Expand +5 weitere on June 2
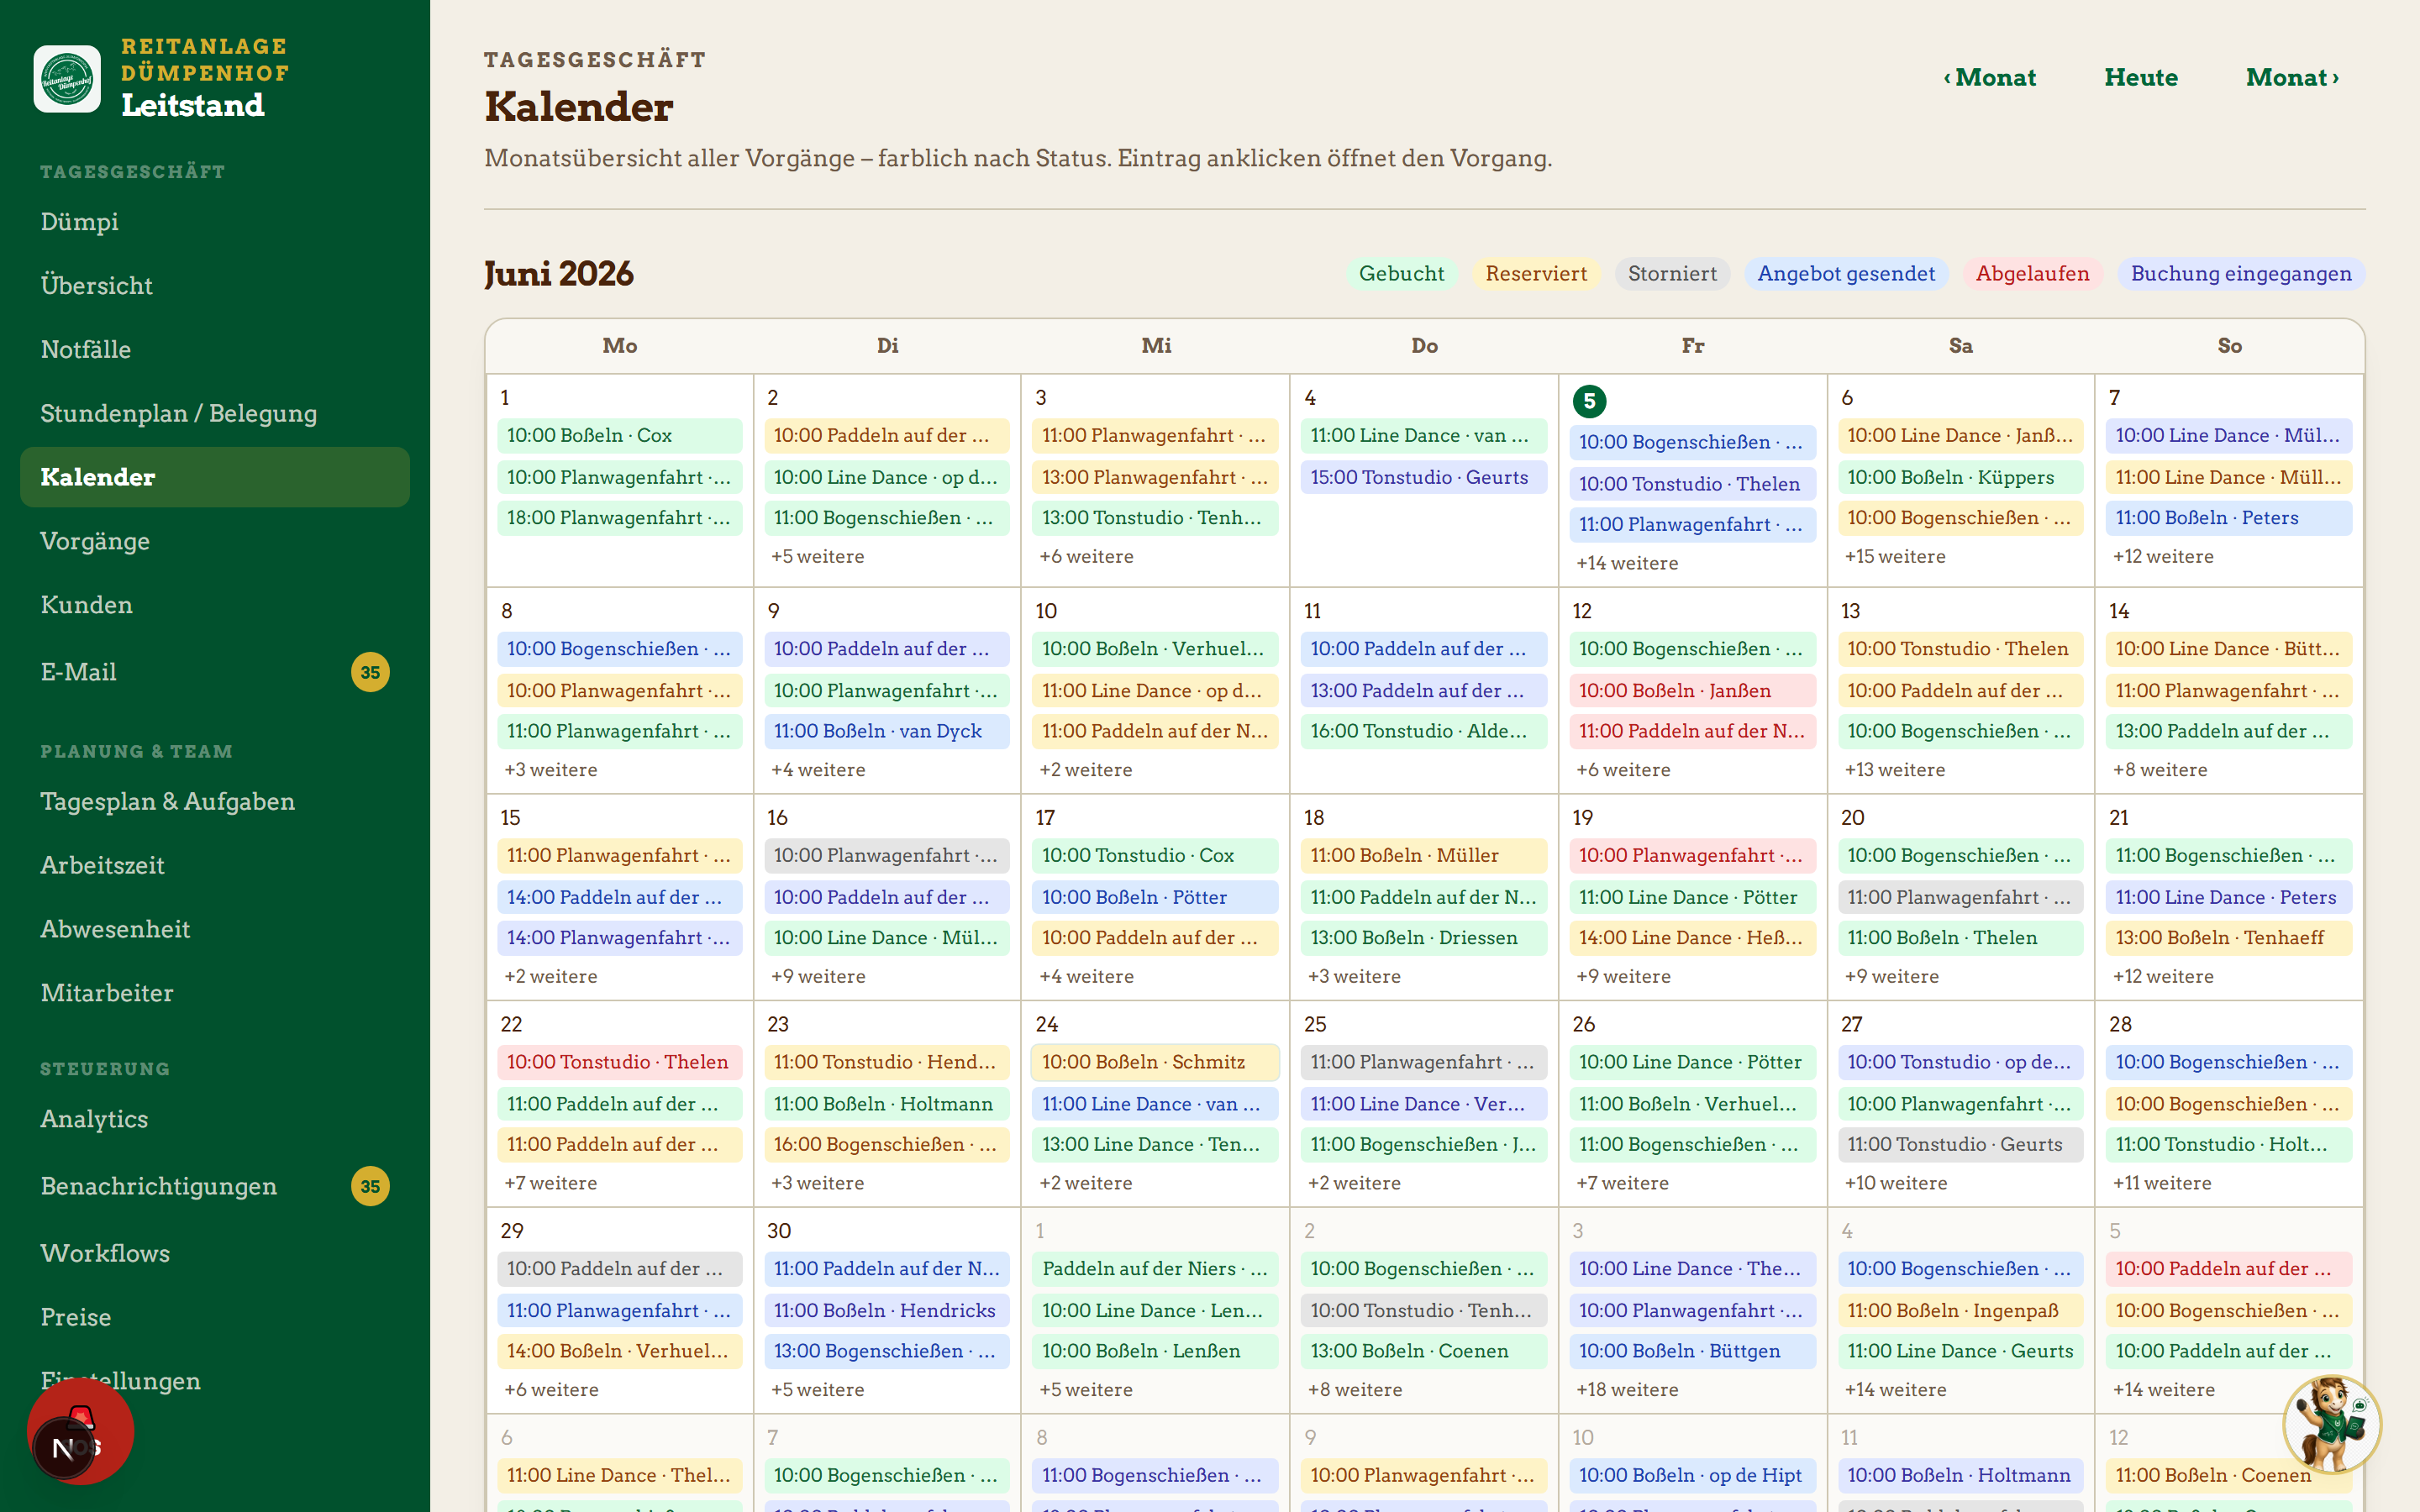The width and height of the screenshot is (2420, 1512). pyautogui.click(x=817, y=556)
